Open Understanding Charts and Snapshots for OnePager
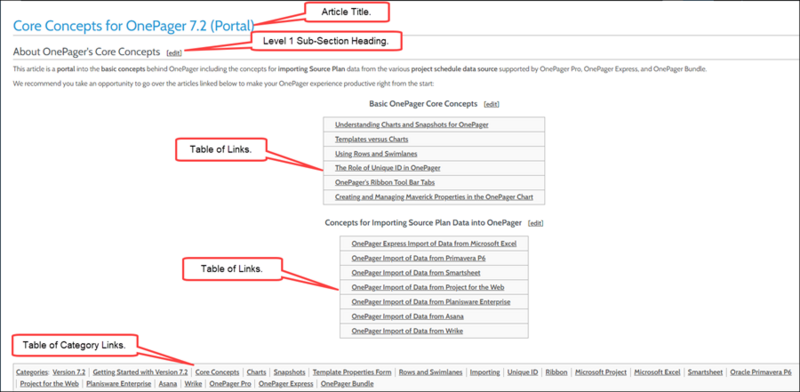This screenshot has height=392, width=800. click(412, 125)
